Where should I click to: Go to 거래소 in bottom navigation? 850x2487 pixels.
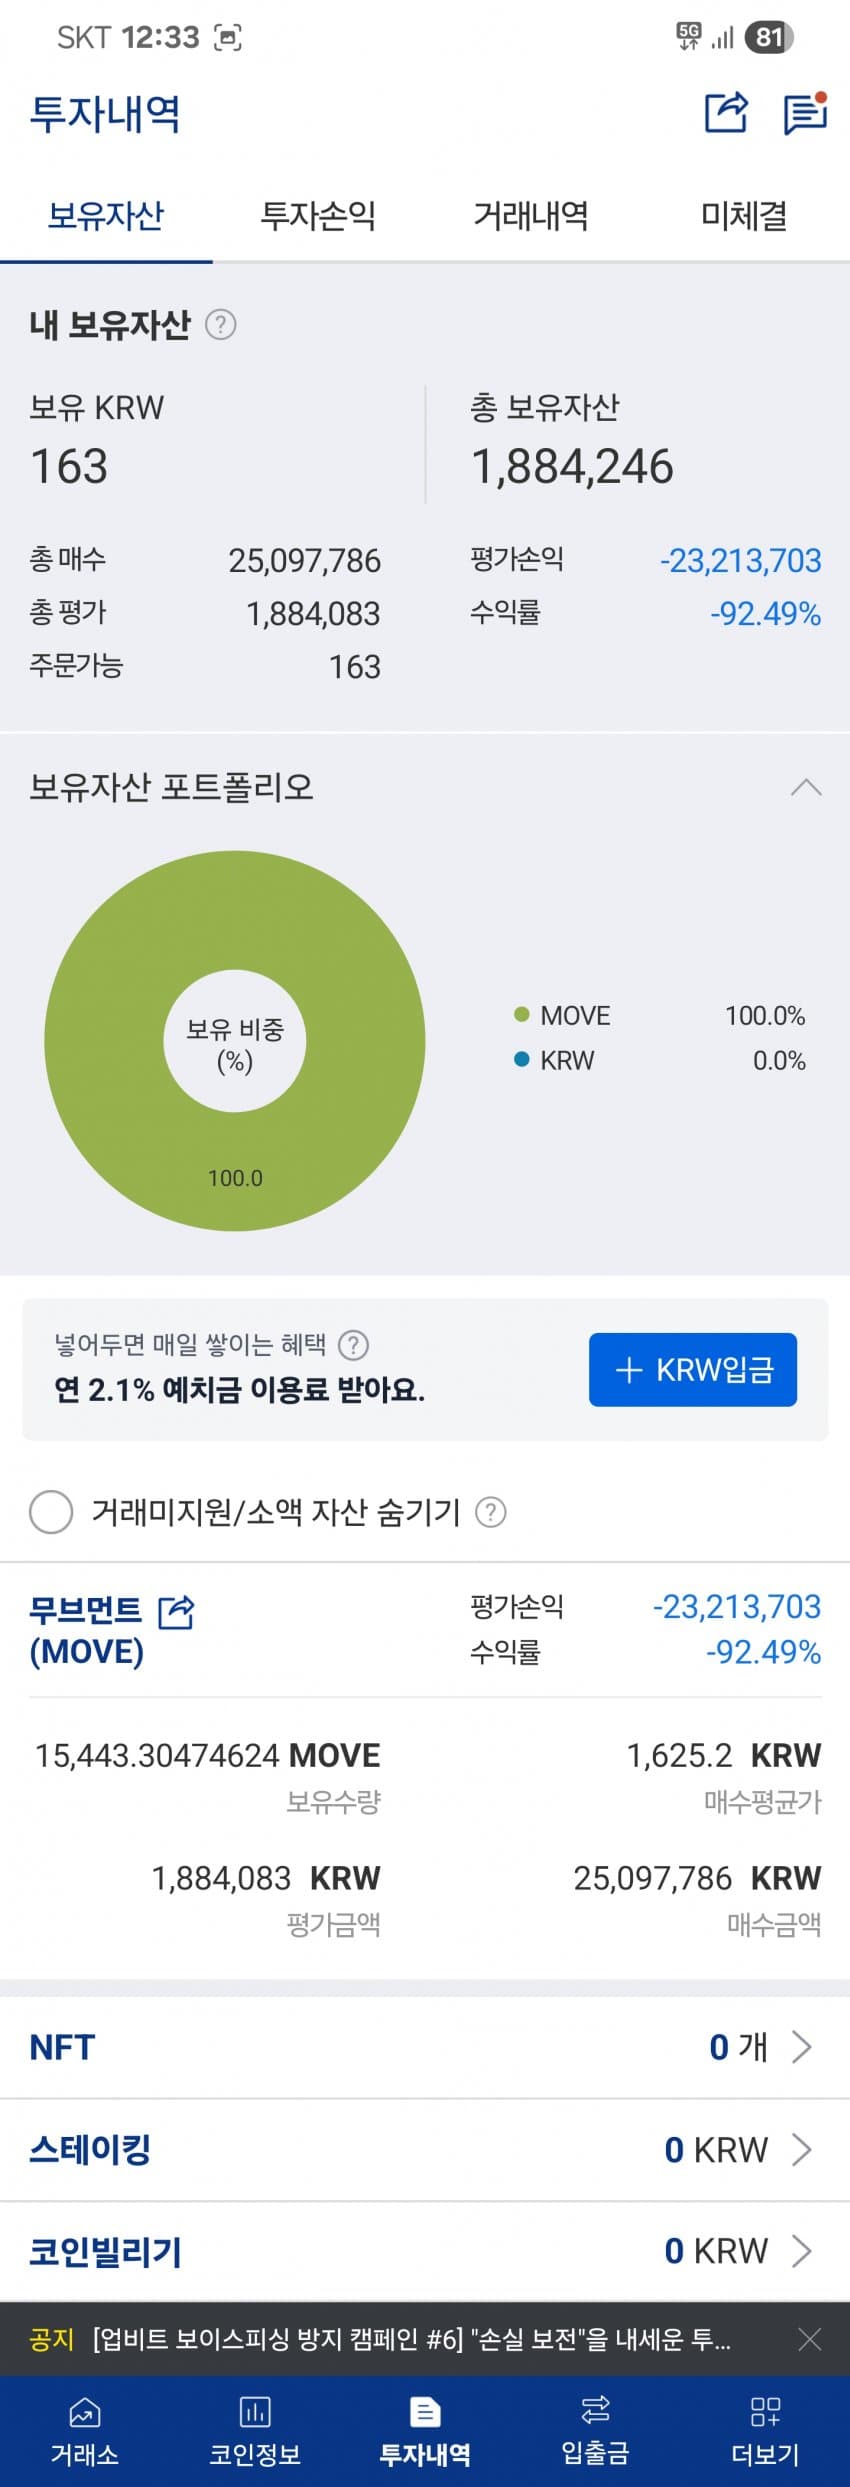[x=85, y=2431]
